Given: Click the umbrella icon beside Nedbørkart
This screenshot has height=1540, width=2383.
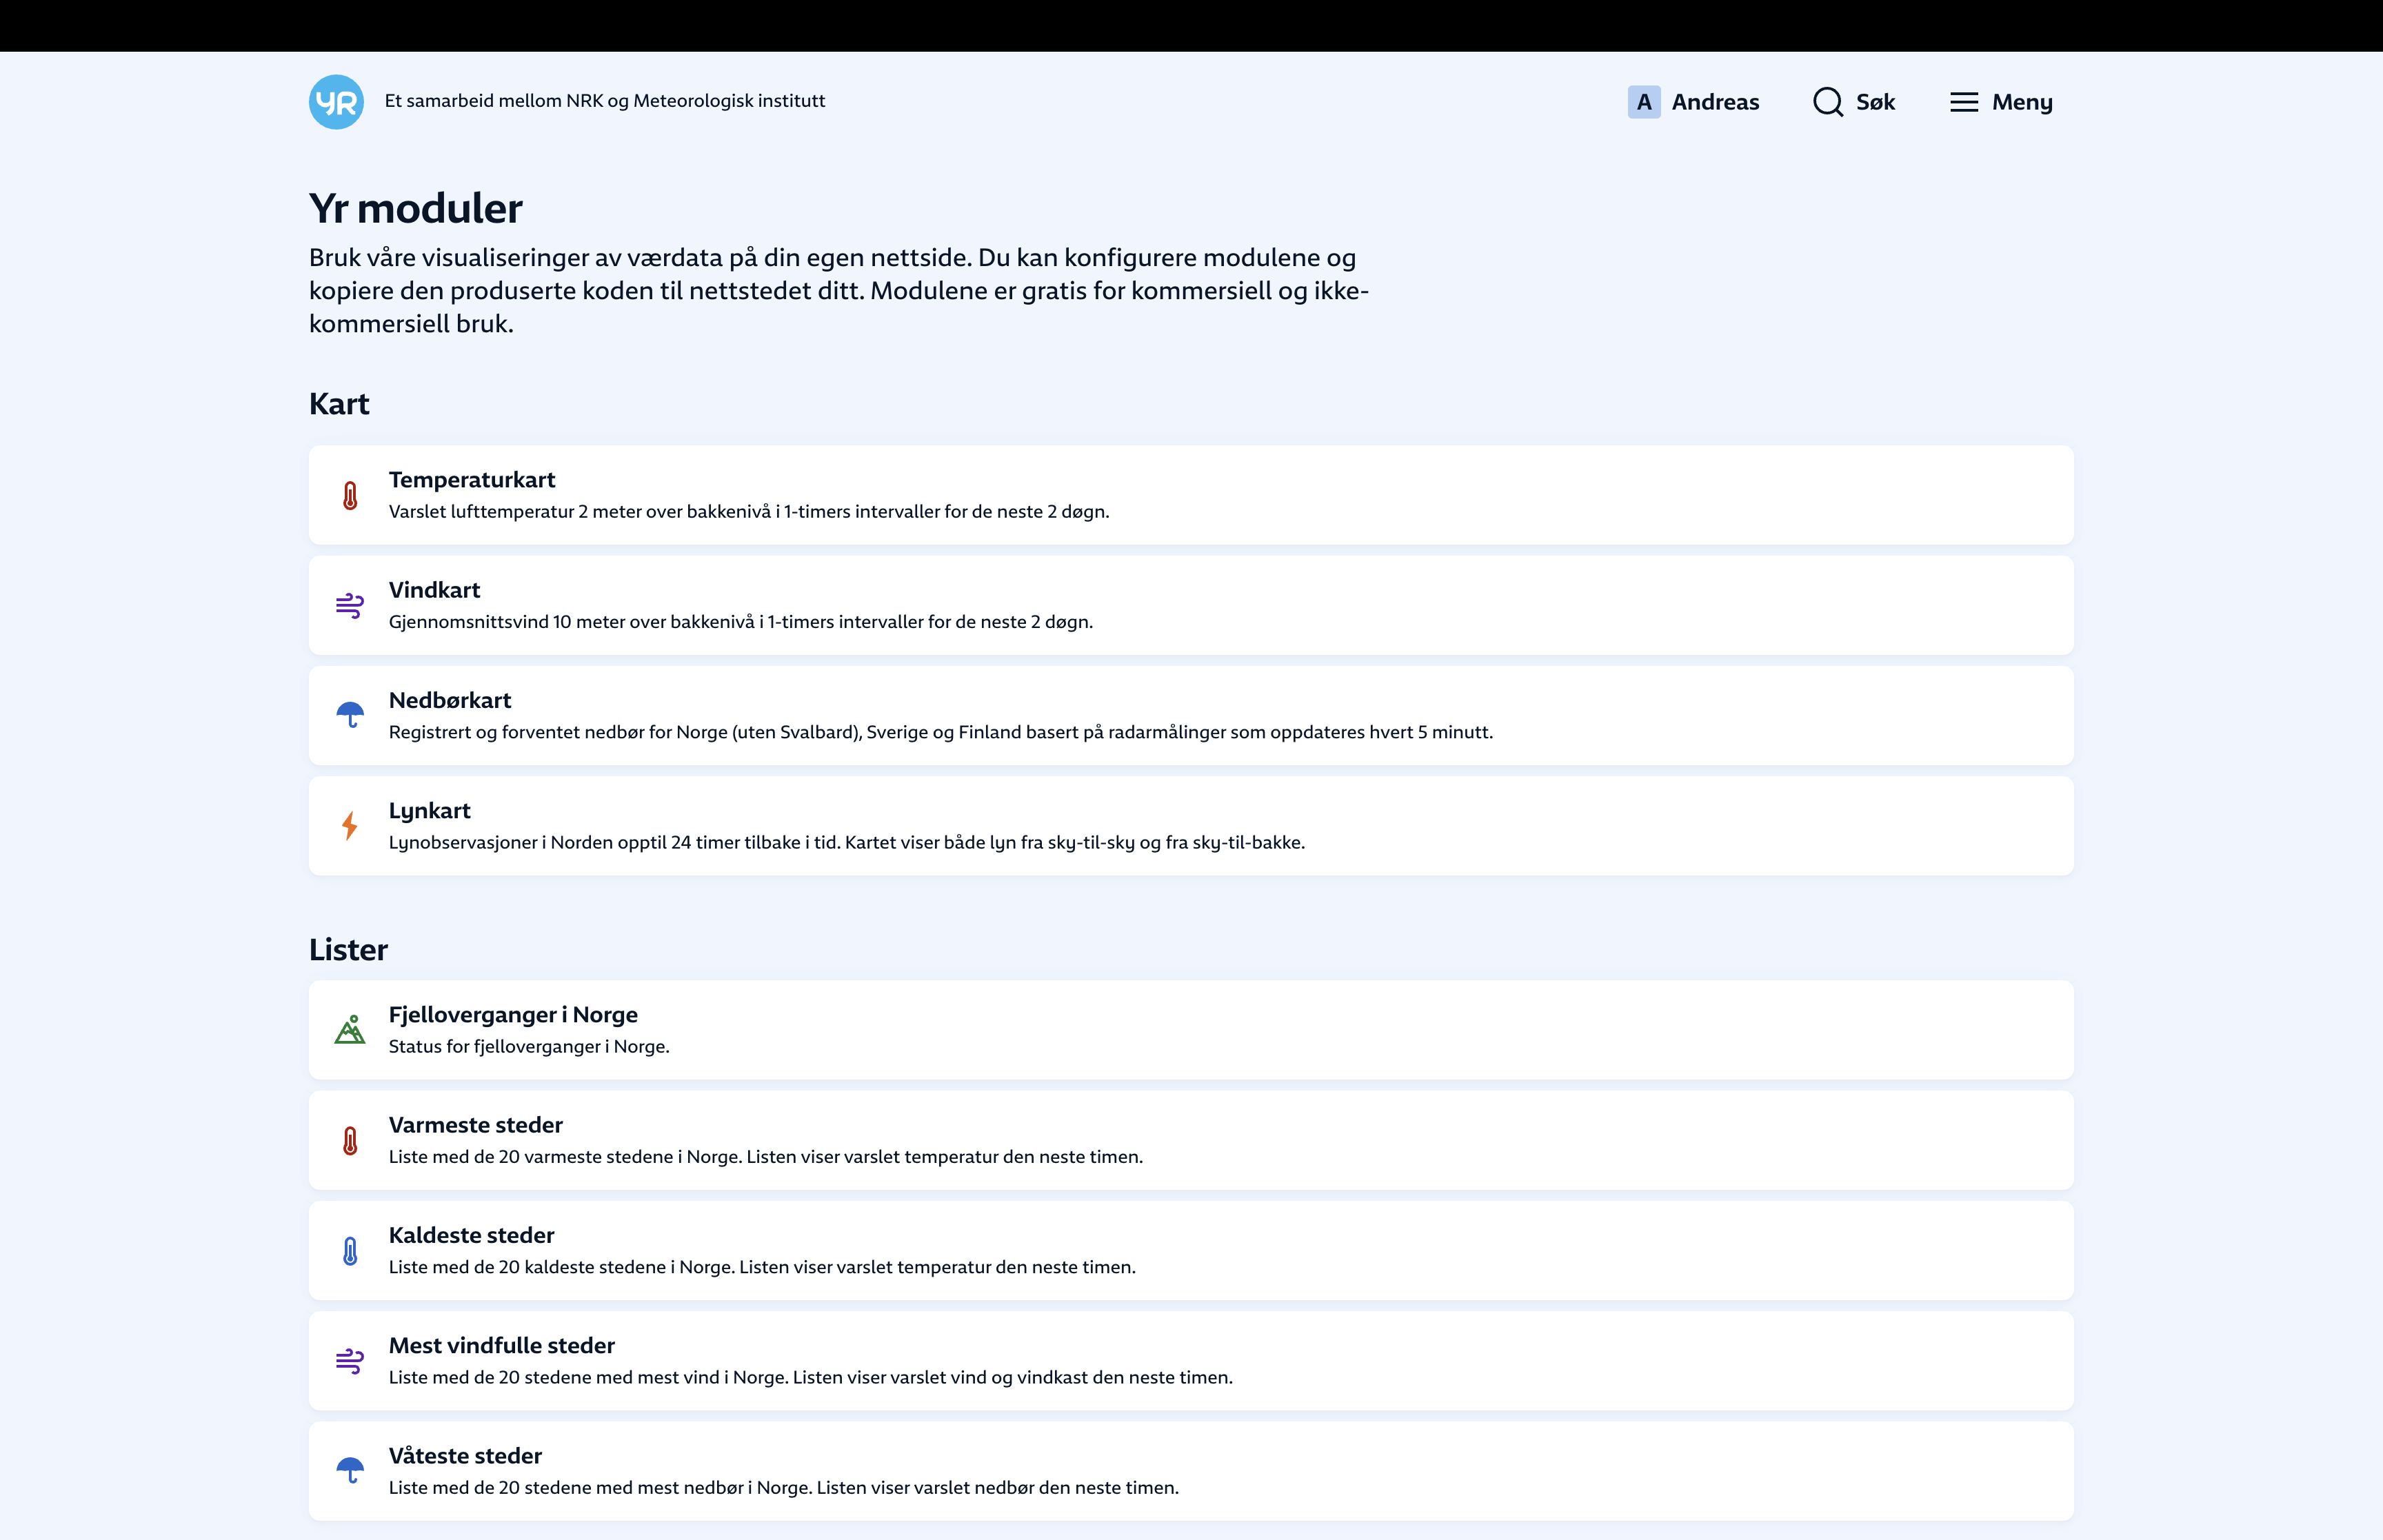Looking at the screenshot, I should tap(350, 716).
